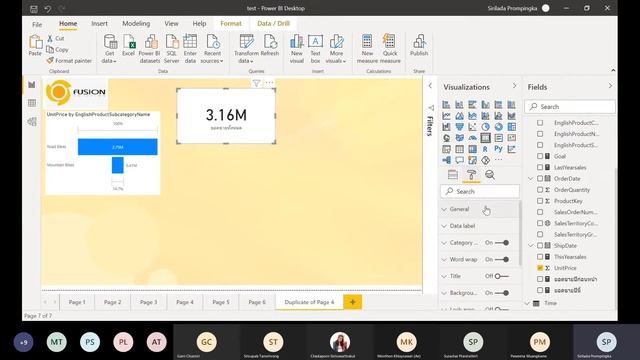Toggle the Word wrap switch

[x=502, y=260]
